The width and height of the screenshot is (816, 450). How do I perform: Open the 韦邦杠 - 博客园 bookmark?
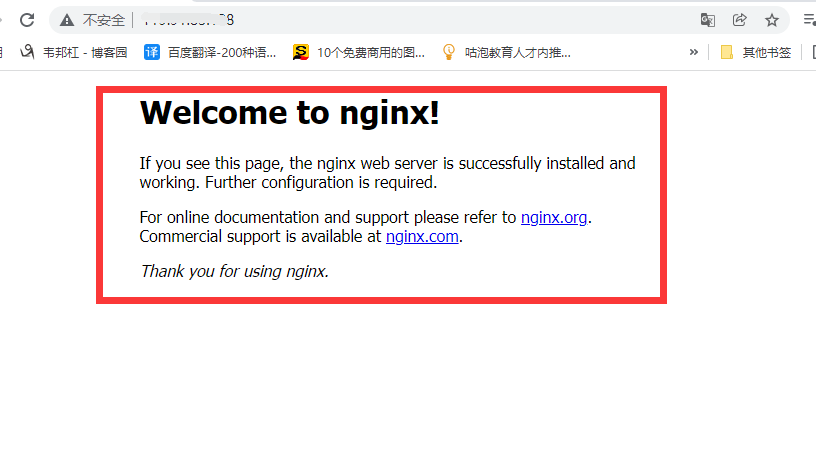[73, 52]
